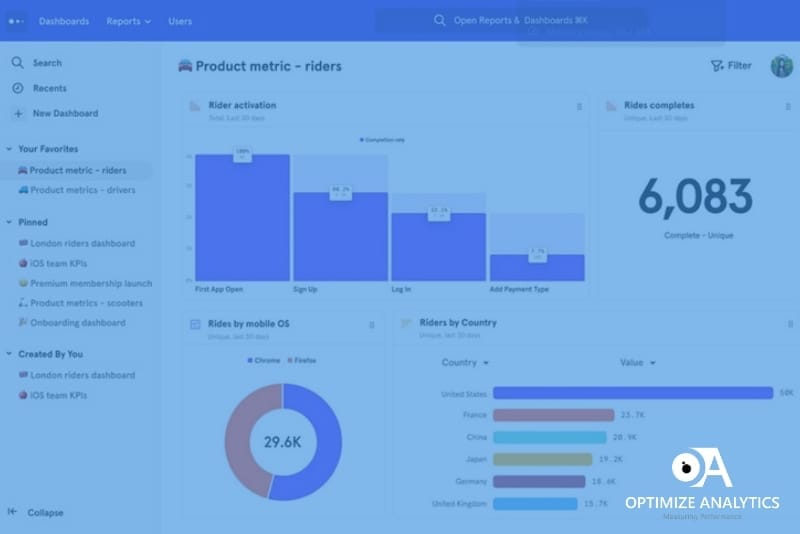Open Rides by mobile OS options menu

click(x=372, y=324)
